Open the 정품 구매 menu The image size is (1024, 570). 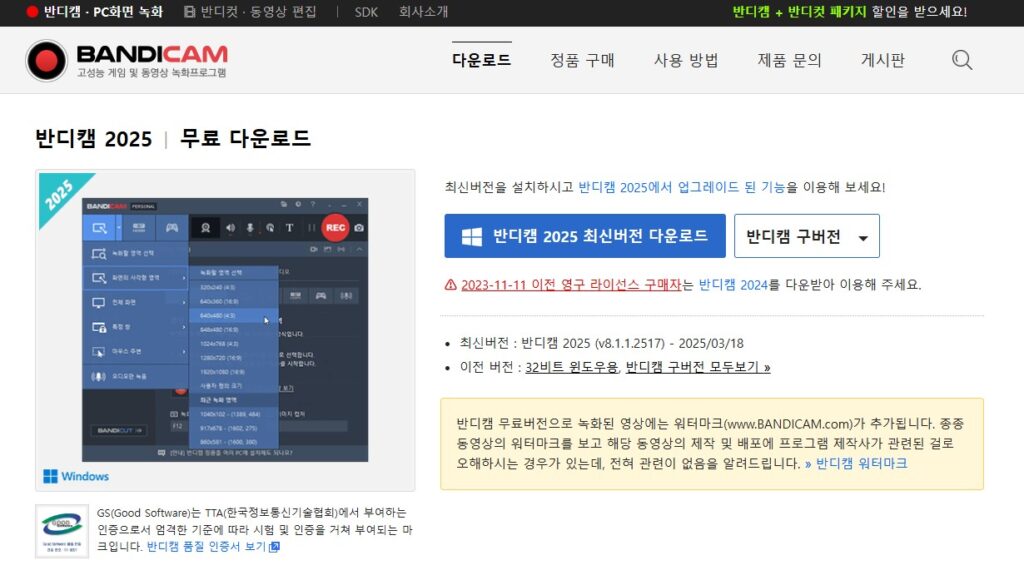point(582,60)
